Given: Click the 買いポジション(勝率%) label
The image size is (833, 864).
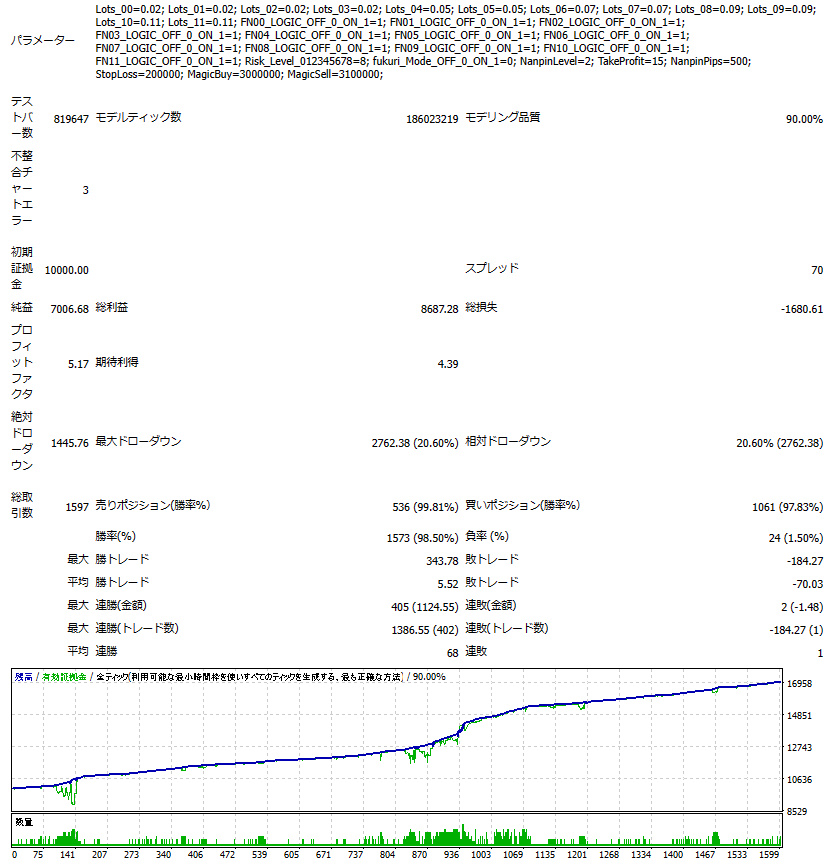Looking at the screenshot, I should tap(522, 505).
